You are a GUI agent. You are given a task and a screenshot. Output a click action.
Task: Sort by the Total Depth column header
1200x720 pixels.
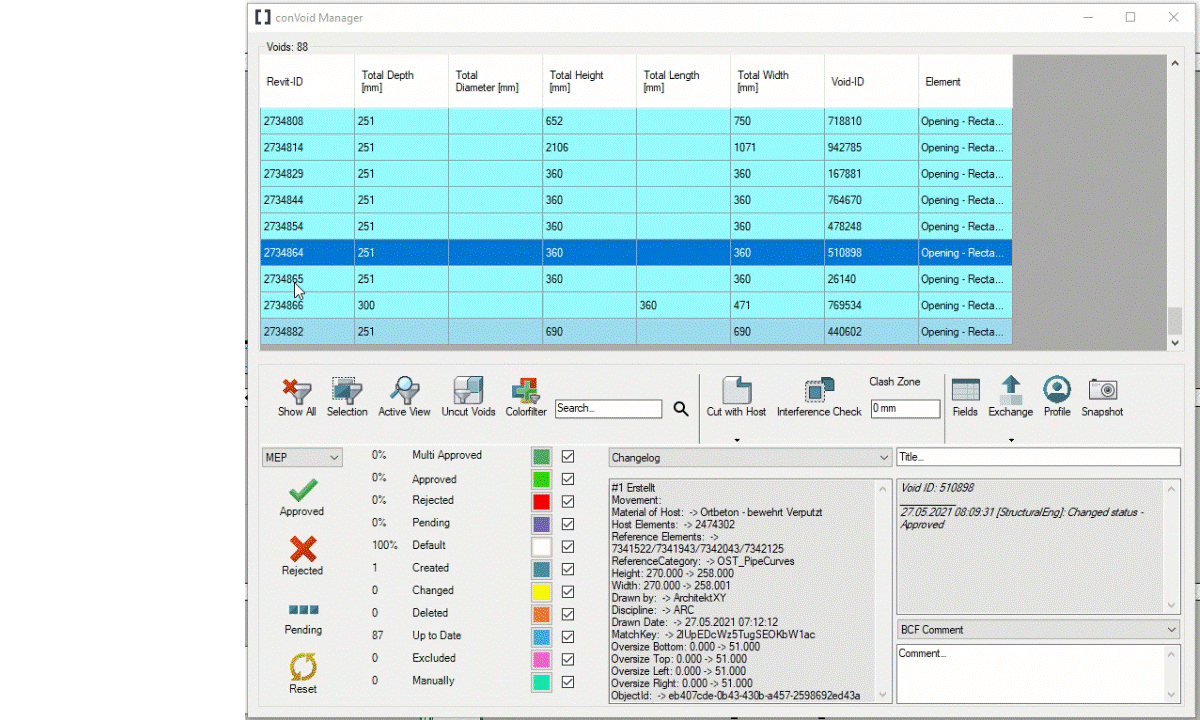(x=401, y=81)
